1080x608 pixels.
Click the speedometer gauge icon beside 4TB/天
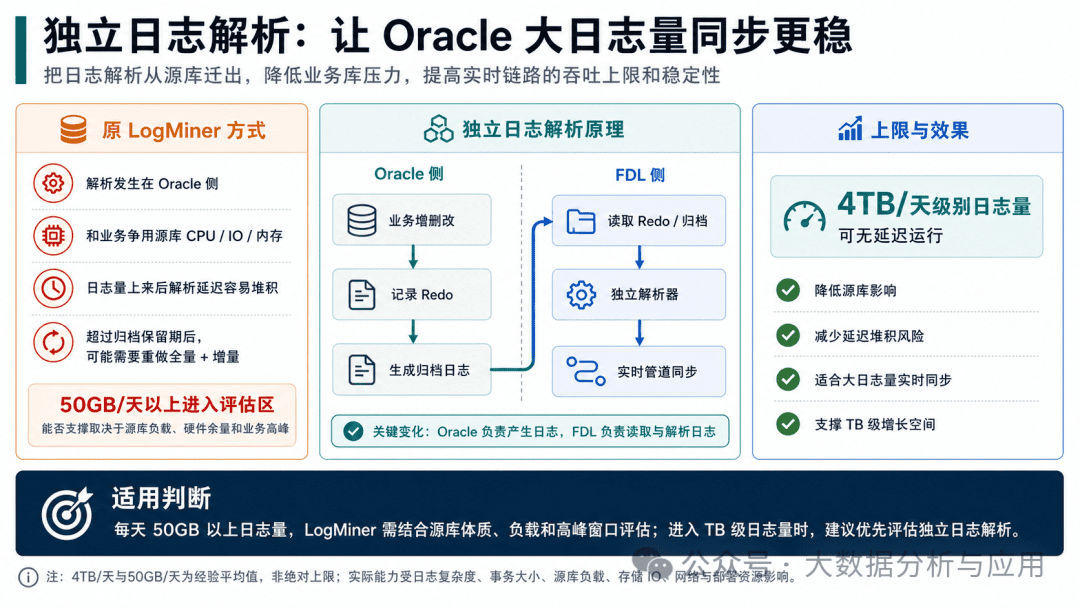[804, 216]
